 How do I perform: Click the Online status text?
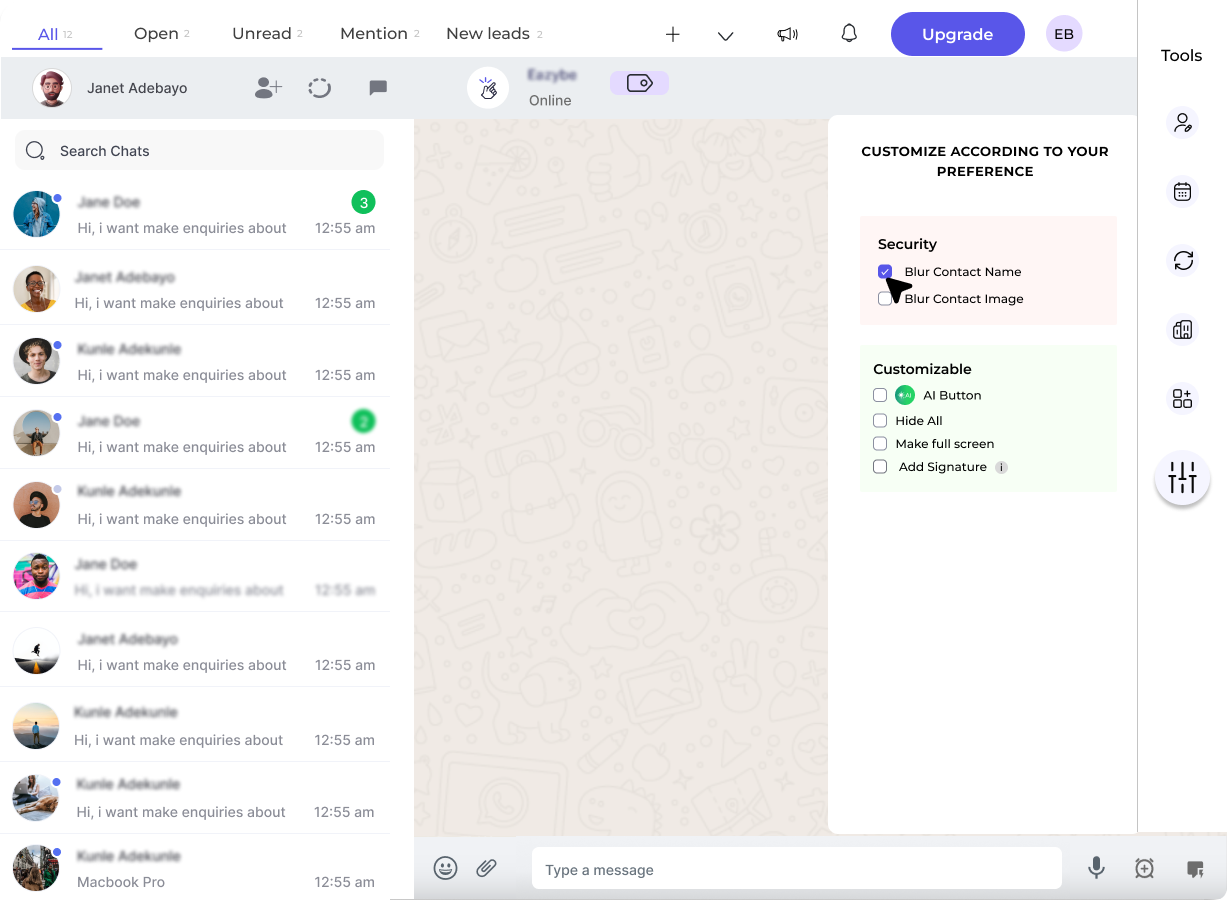pos(550,100)
